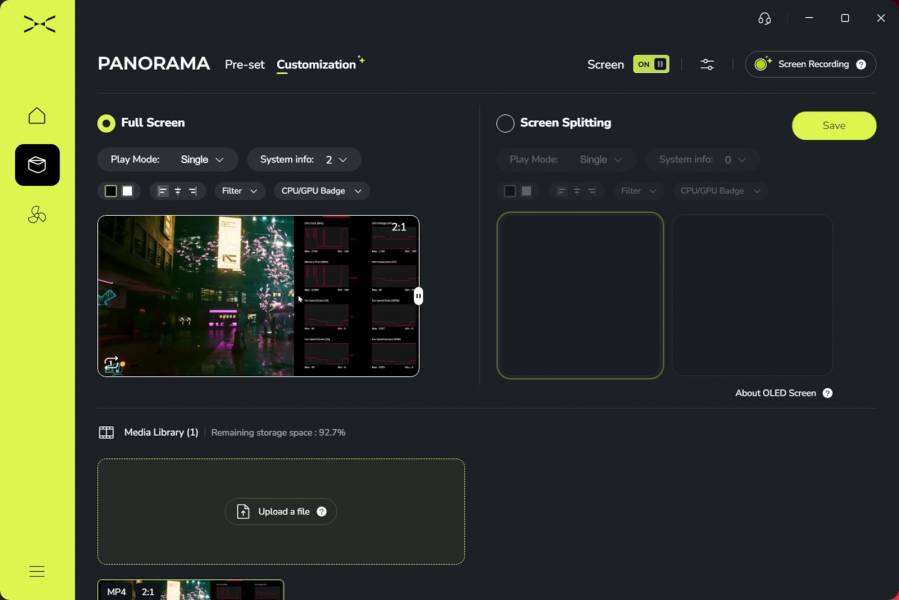The width and height of the screenshot is (899, 600).
Task: Open the Home page from sidebar
Action: coord(37,116)
